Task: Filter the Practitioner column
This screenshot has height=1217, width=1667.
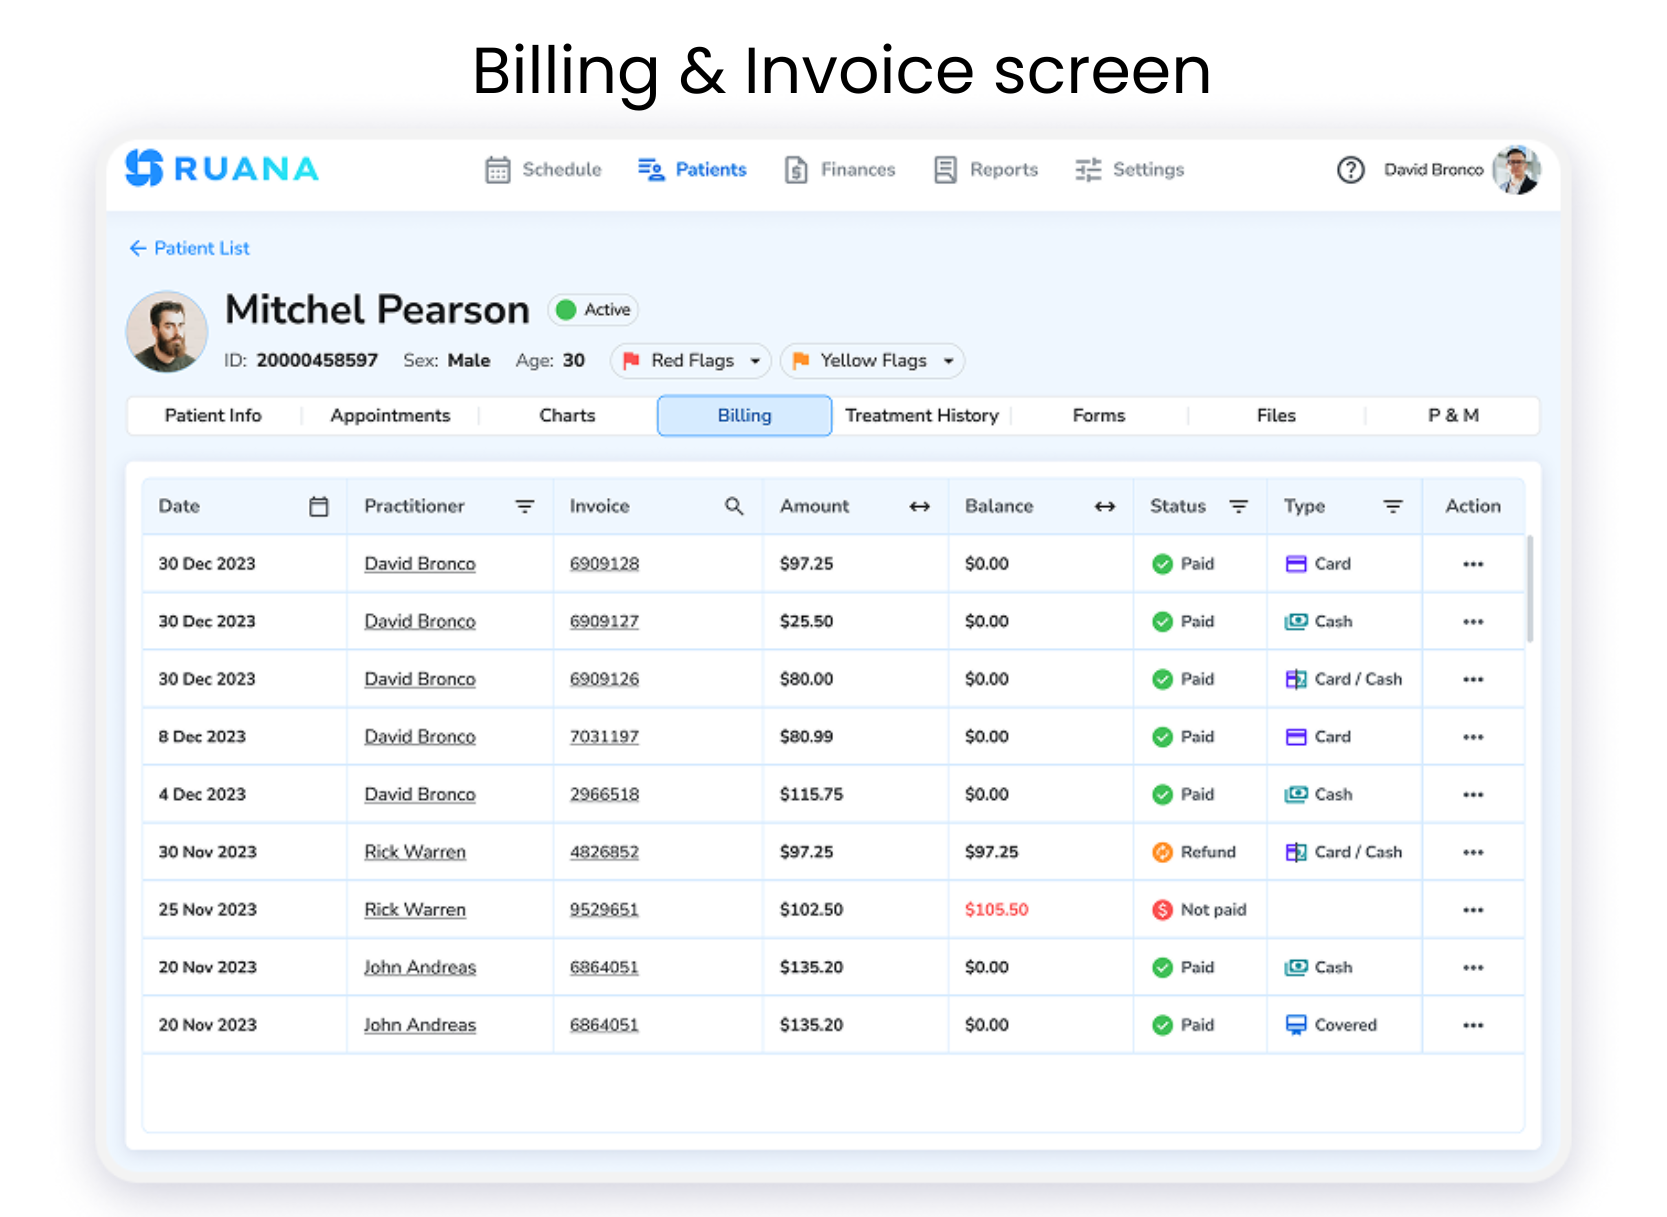Action: click(x=525, y=507)
